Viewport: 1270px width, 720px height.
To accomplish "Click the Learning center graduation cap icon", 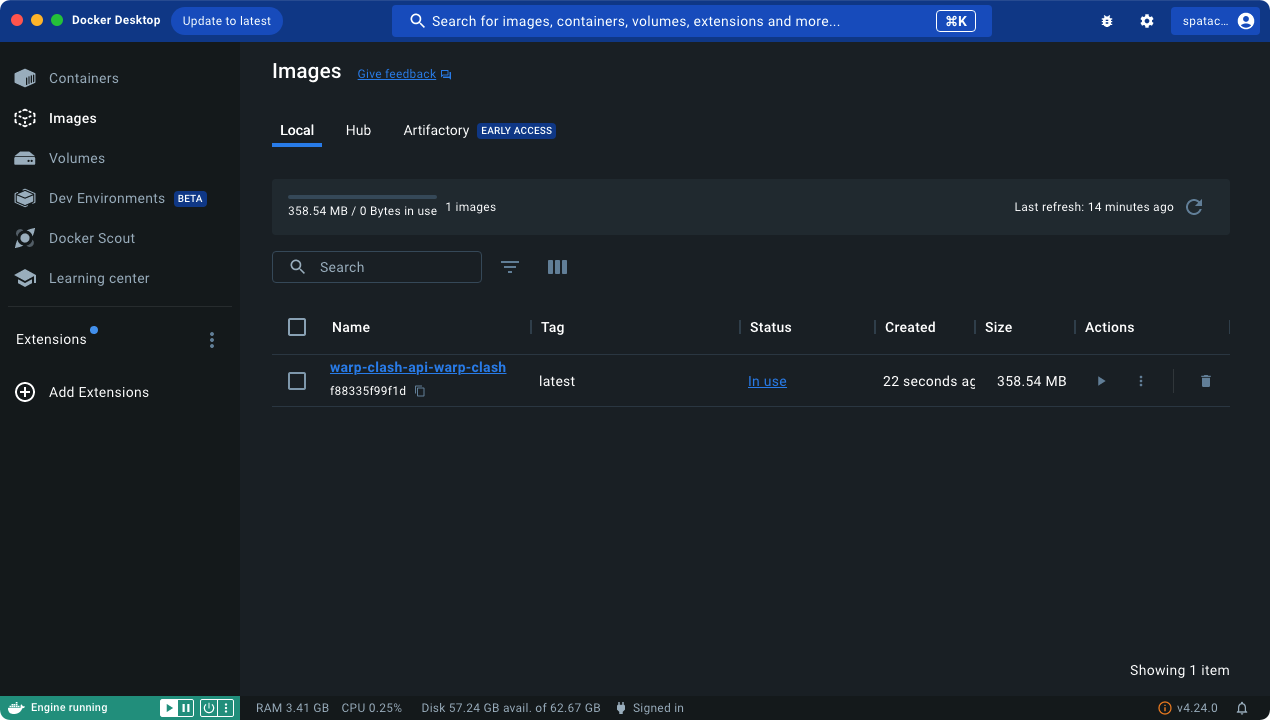I will pos(25,278).
